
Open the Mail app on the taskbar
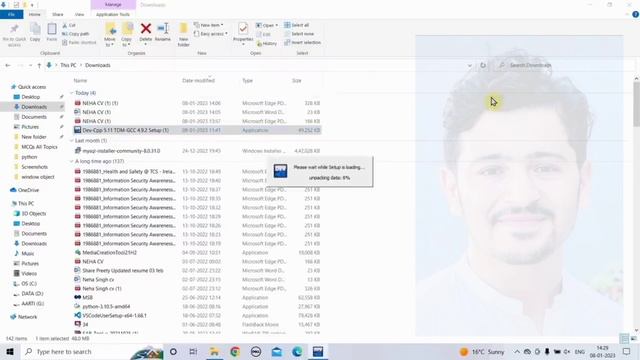(277, 351)
